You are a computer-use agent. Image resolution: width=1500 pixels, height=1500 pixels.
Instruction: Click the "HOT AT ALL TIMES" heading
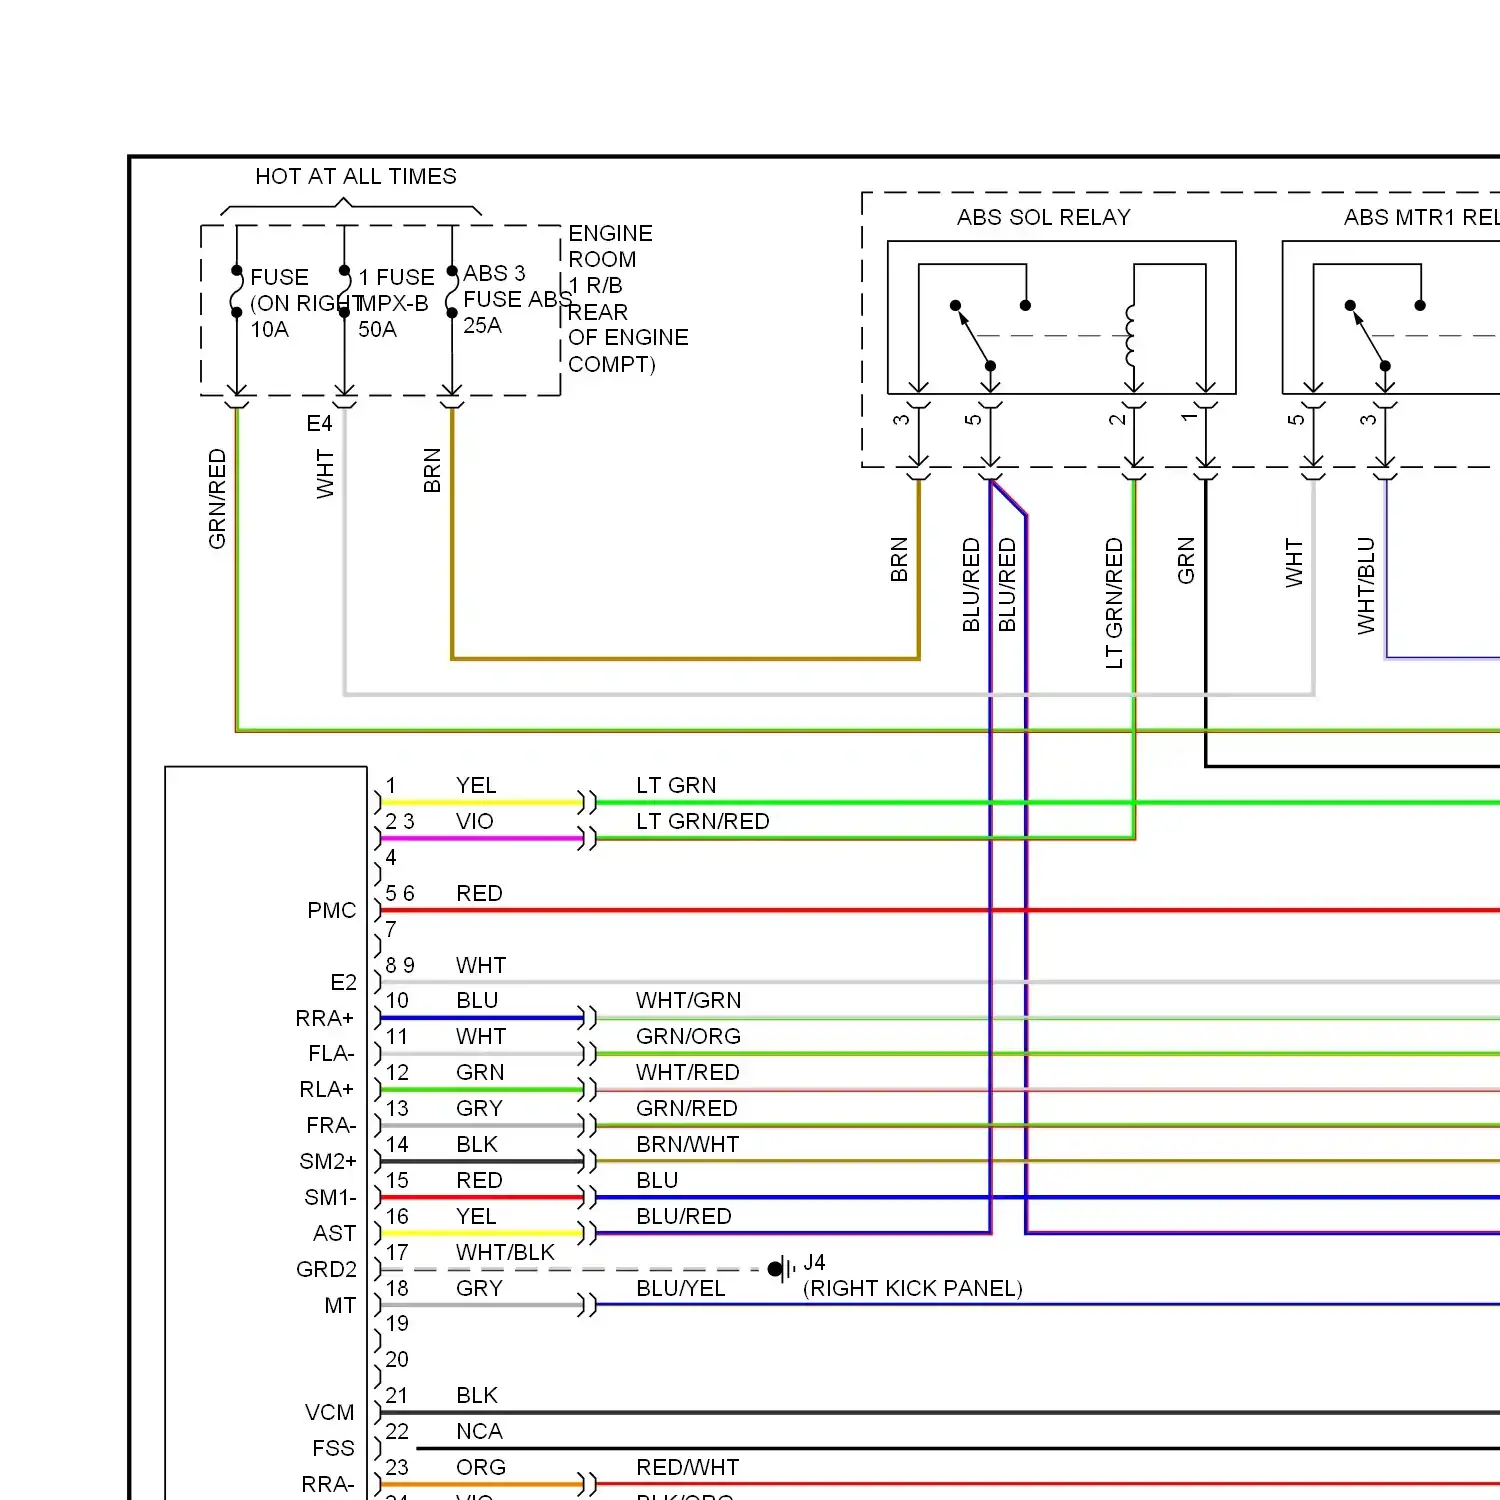(356, 177)
